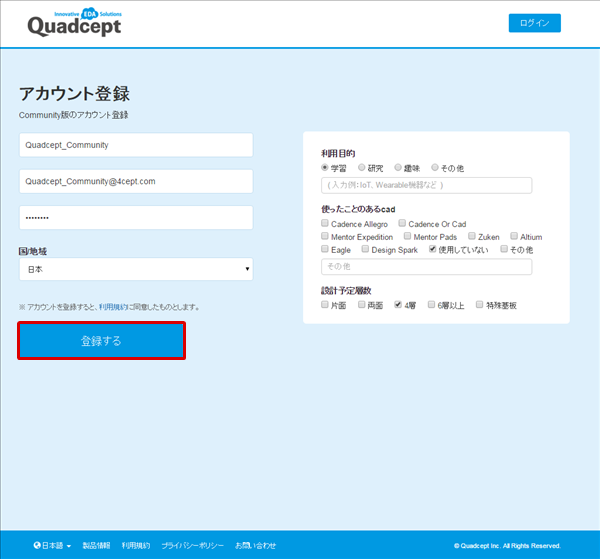Image resolution: width=600 pixels, height=559 pixels.
Task: Check the Altium checkbox
Action: coord(514,236)
